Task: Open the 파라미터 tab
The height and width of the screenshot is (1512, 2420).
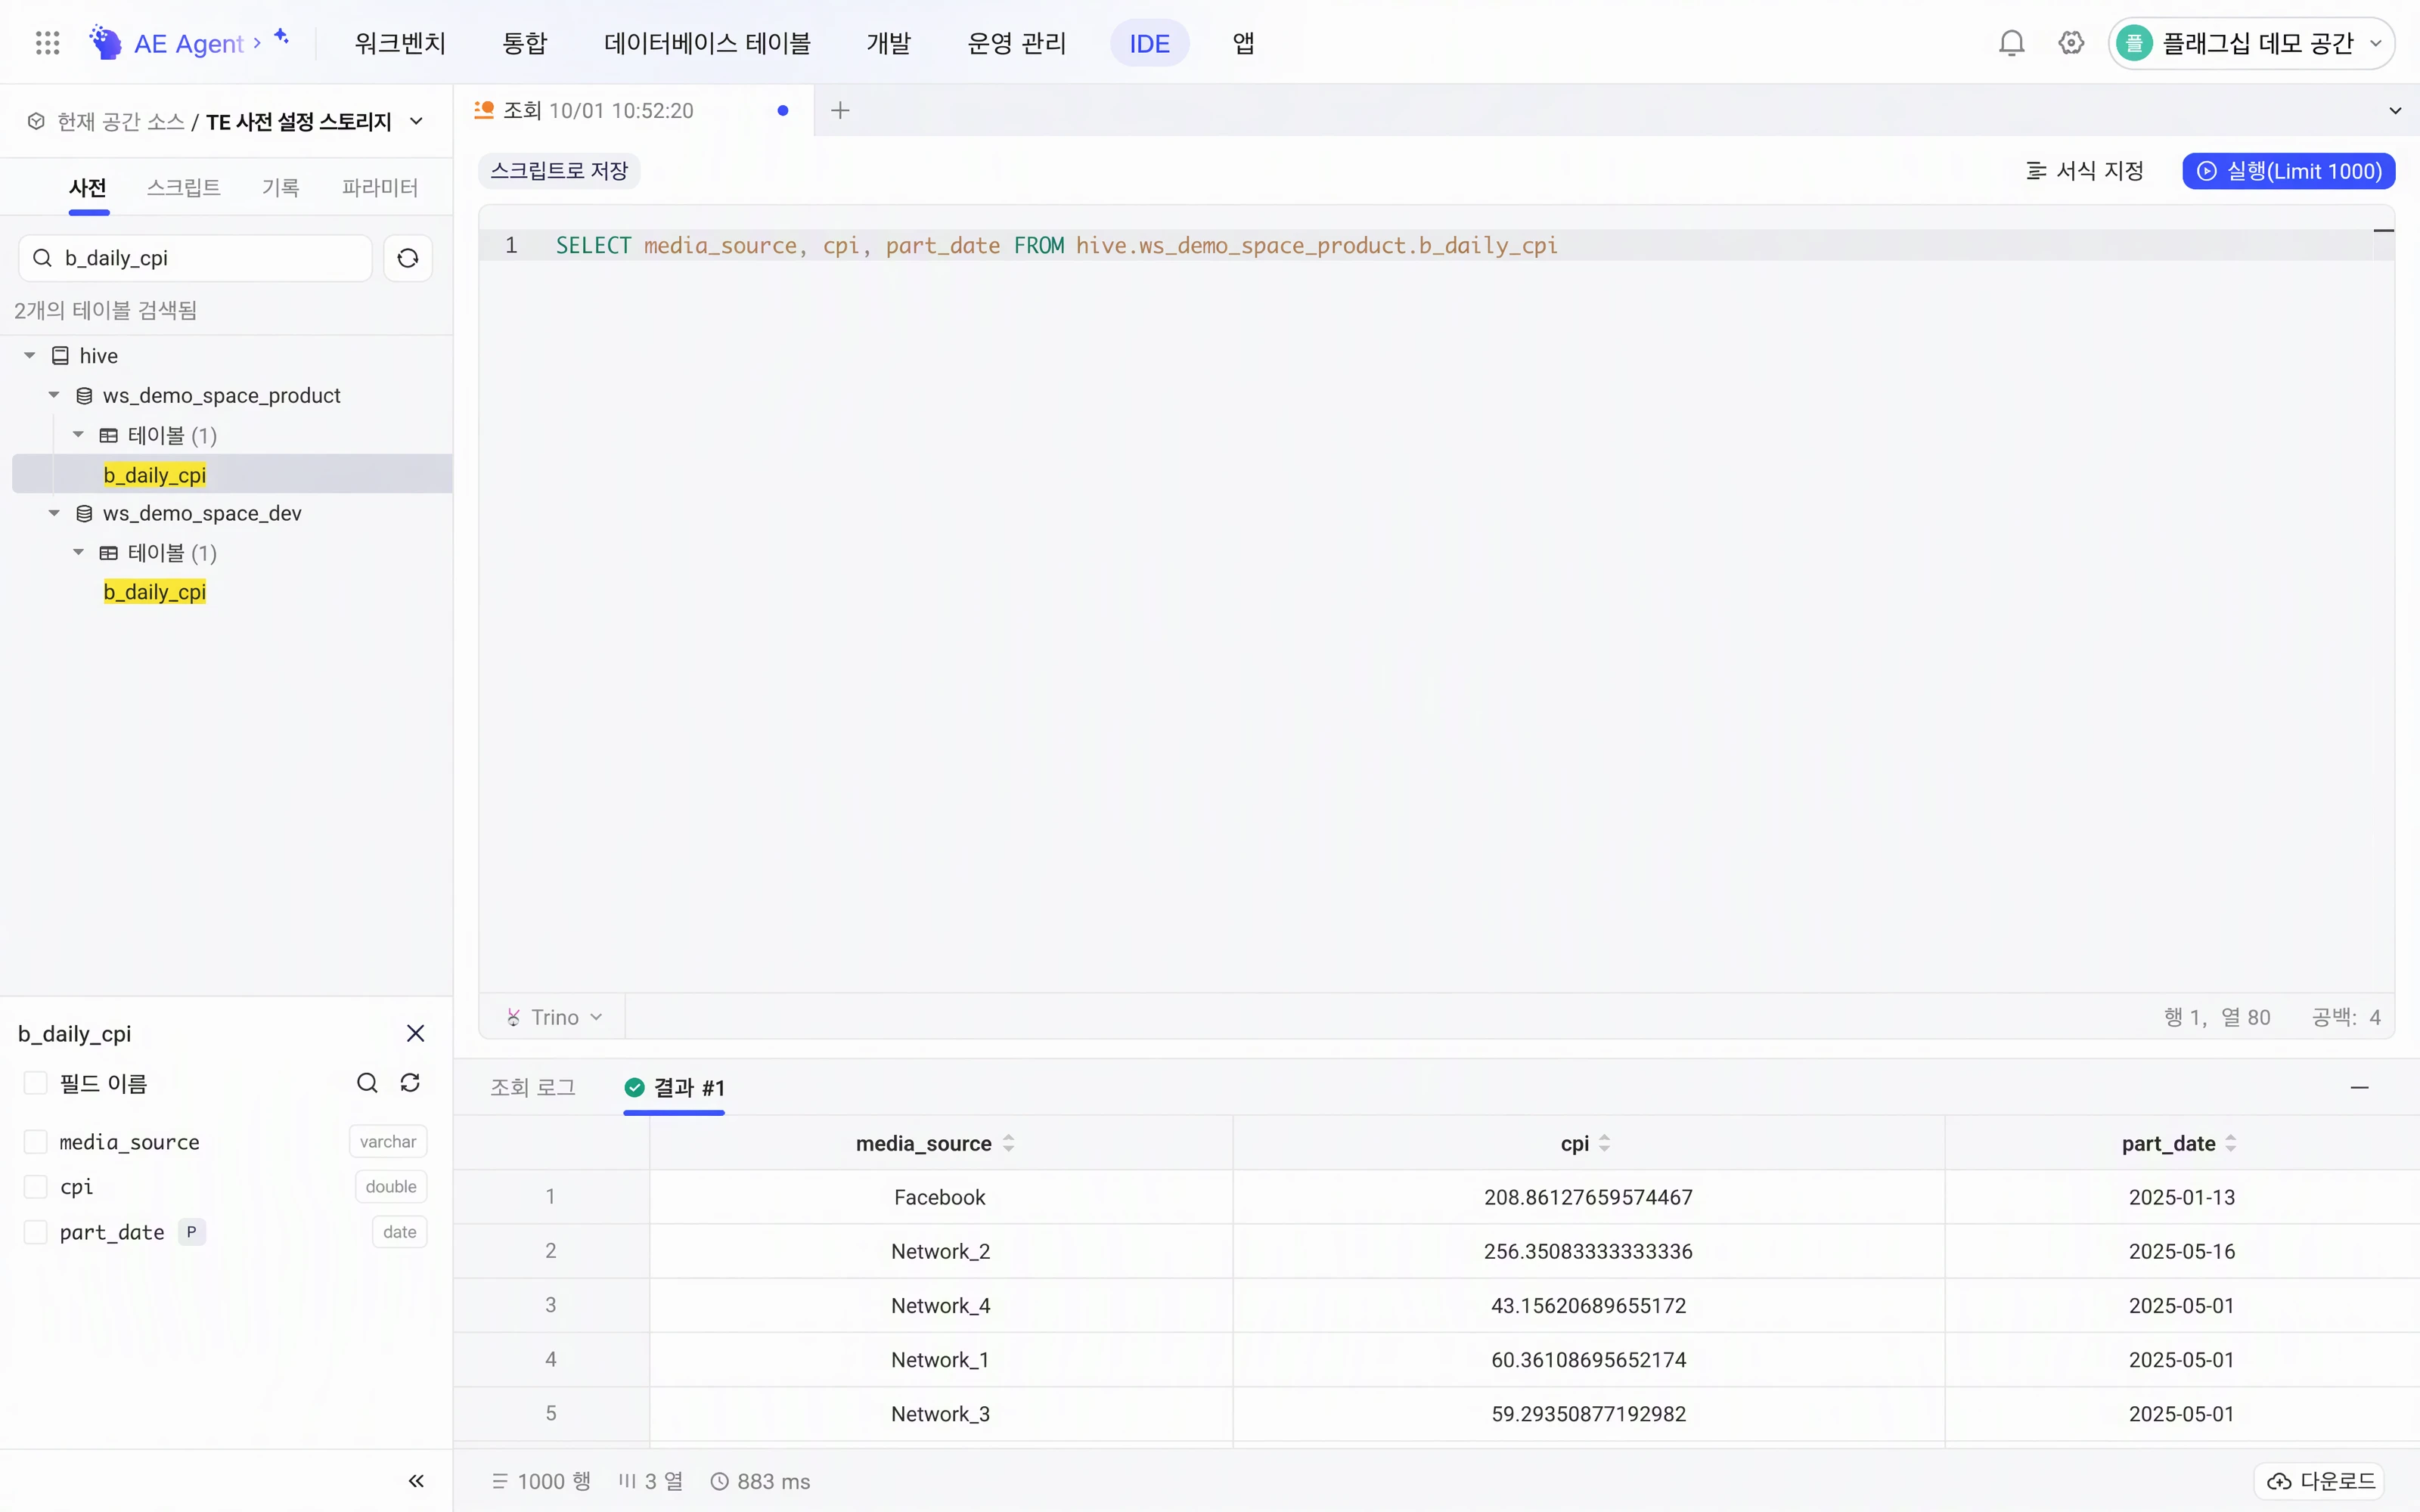Action: click(380, 187)
